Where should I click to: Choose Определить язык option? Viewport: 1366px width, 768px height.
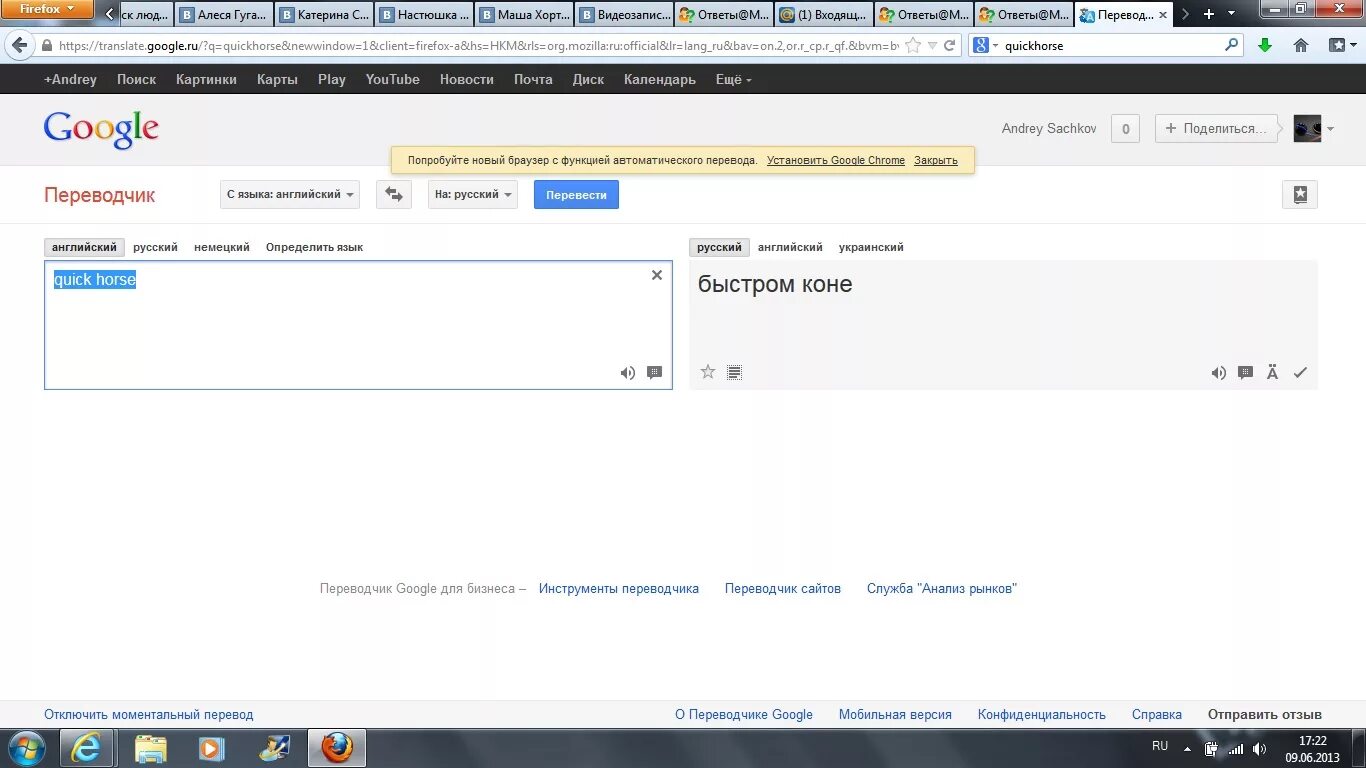(314, 247)
